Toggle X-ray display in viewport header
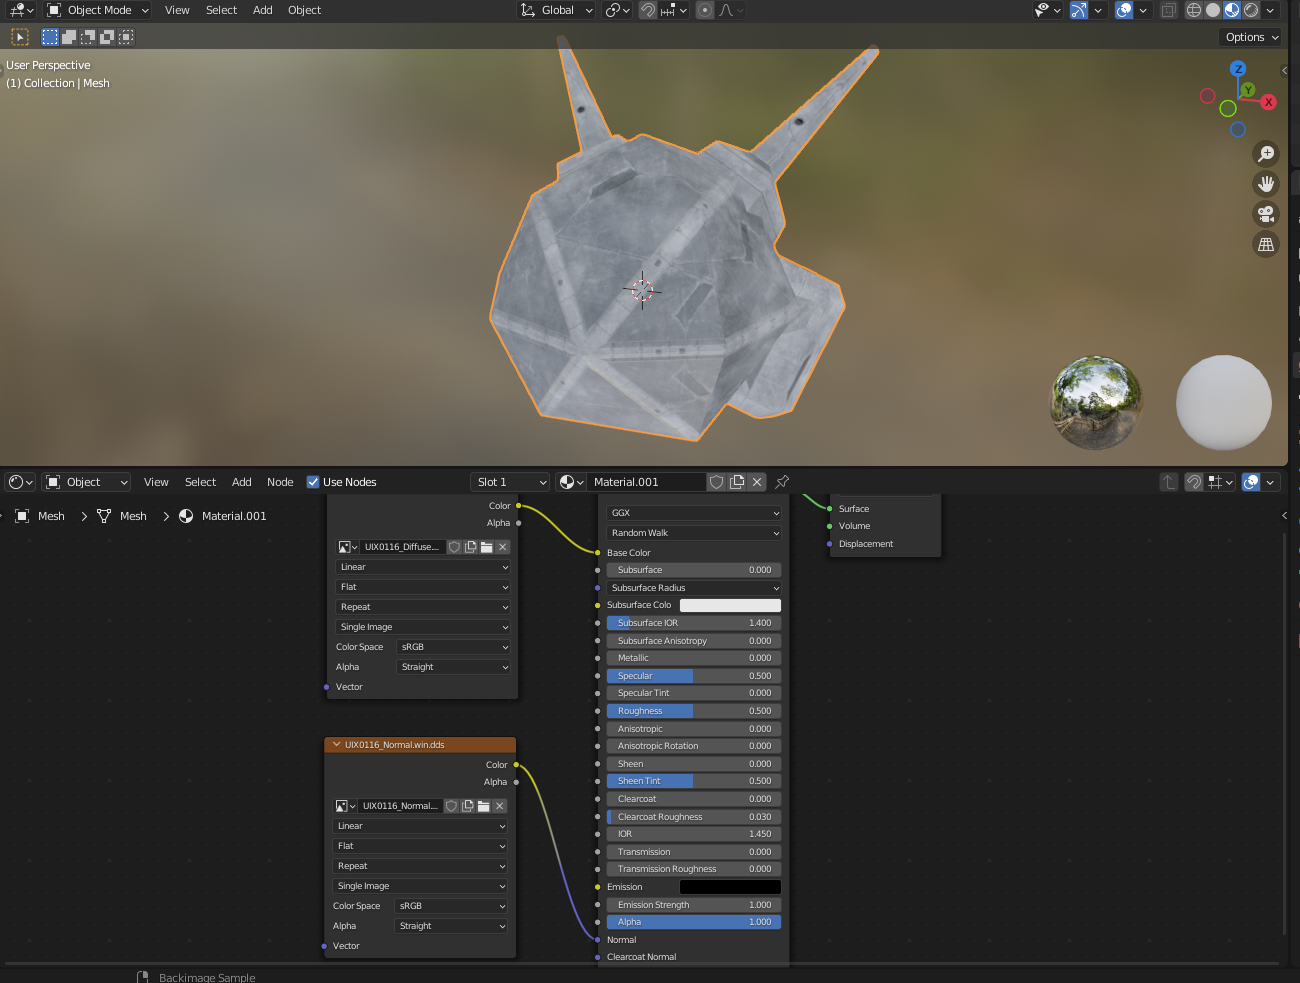This screenshot has width=1300, height=983. pyautogui.click(x=1168, y=10)
